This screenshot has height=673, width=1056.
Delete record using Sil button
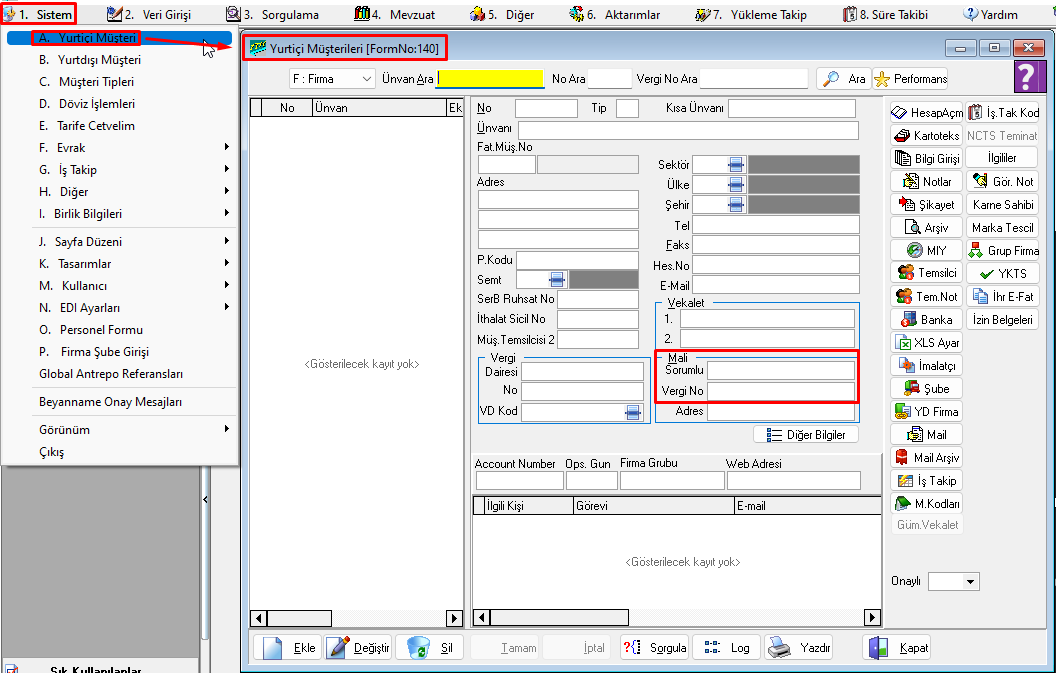430,647
